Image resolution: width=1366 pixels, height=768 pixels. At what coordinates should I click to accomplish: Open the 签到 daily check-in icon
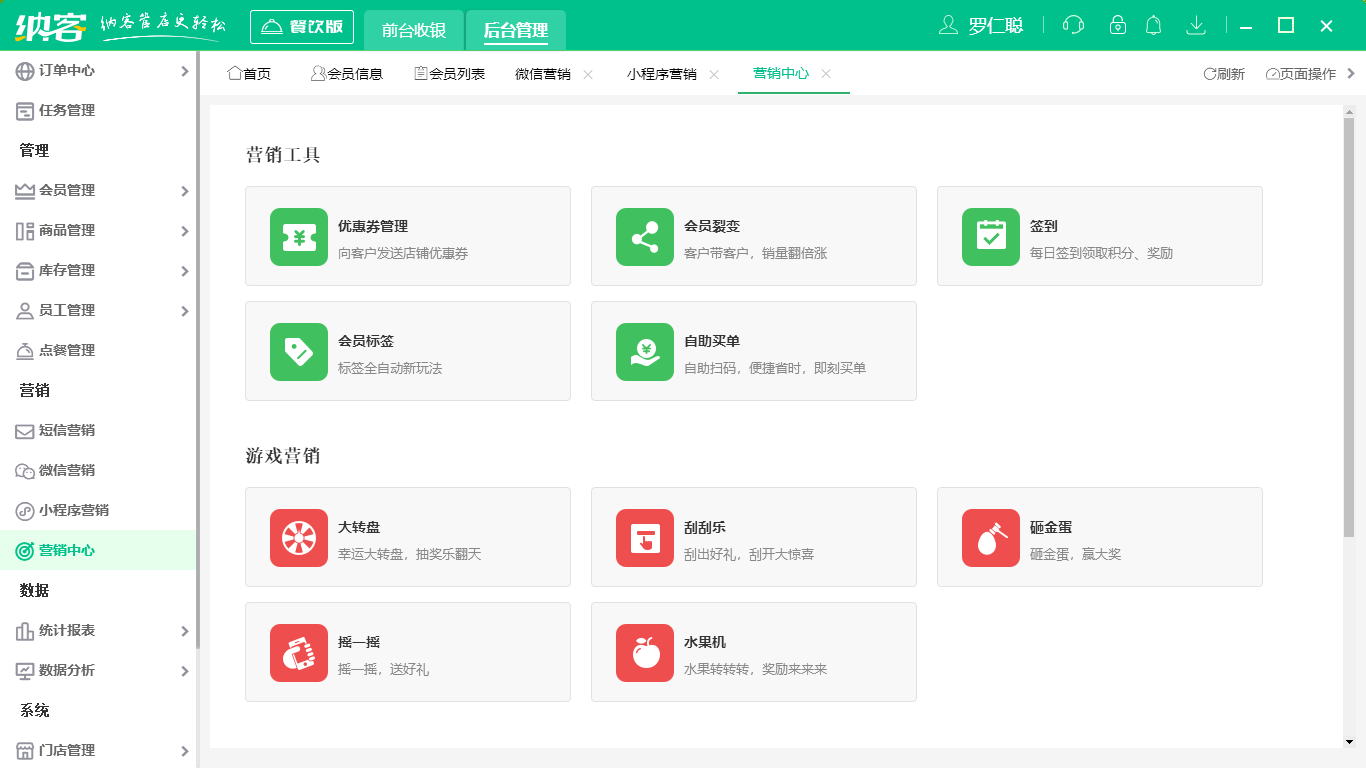(990, 237)
